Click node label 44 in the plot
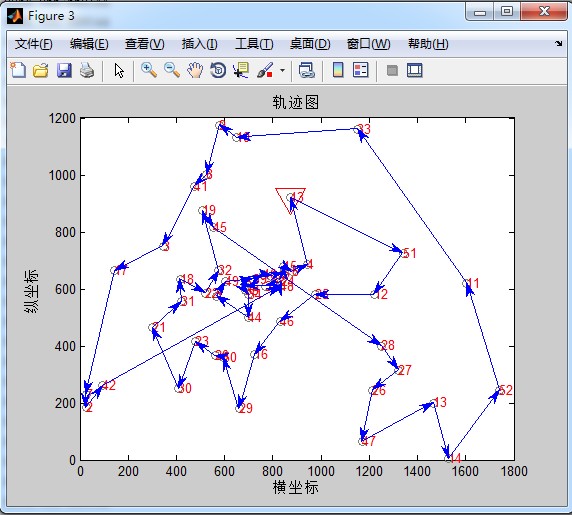572x515 pixels. tap(254, 317)
